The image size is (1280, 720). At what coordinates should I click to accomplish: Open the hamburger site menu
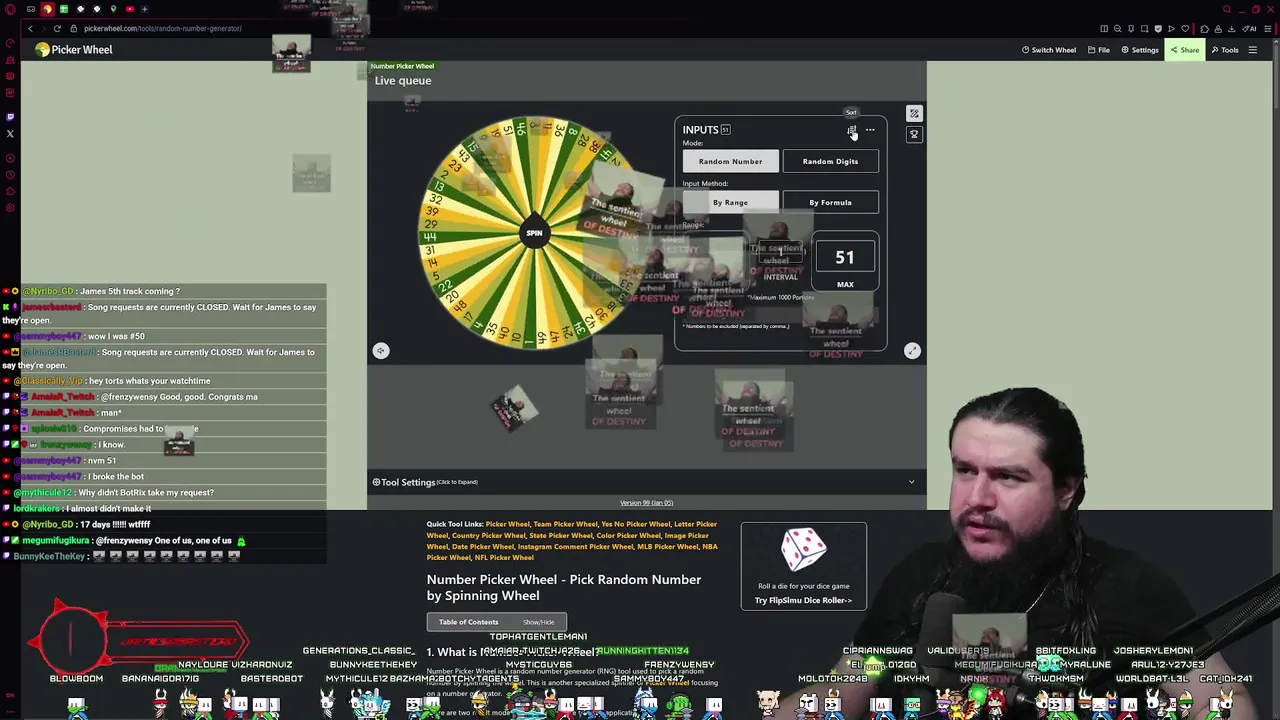(1252, 50)
